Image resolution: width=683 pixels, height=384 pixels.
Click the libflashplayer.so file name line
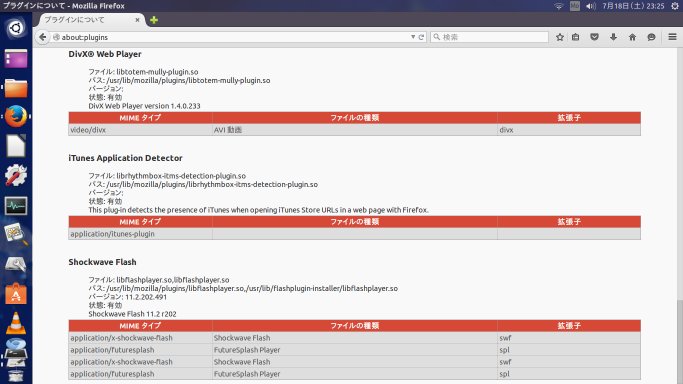click(x=159, y=280)
